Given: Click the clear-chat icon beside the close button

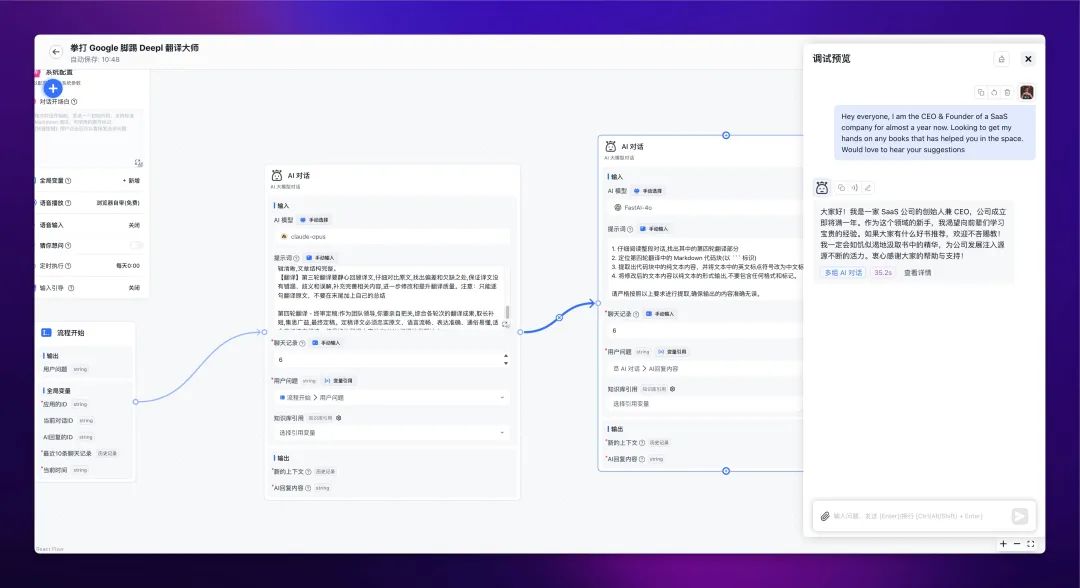Looking at the screenshot, I should coord(1001,59).
